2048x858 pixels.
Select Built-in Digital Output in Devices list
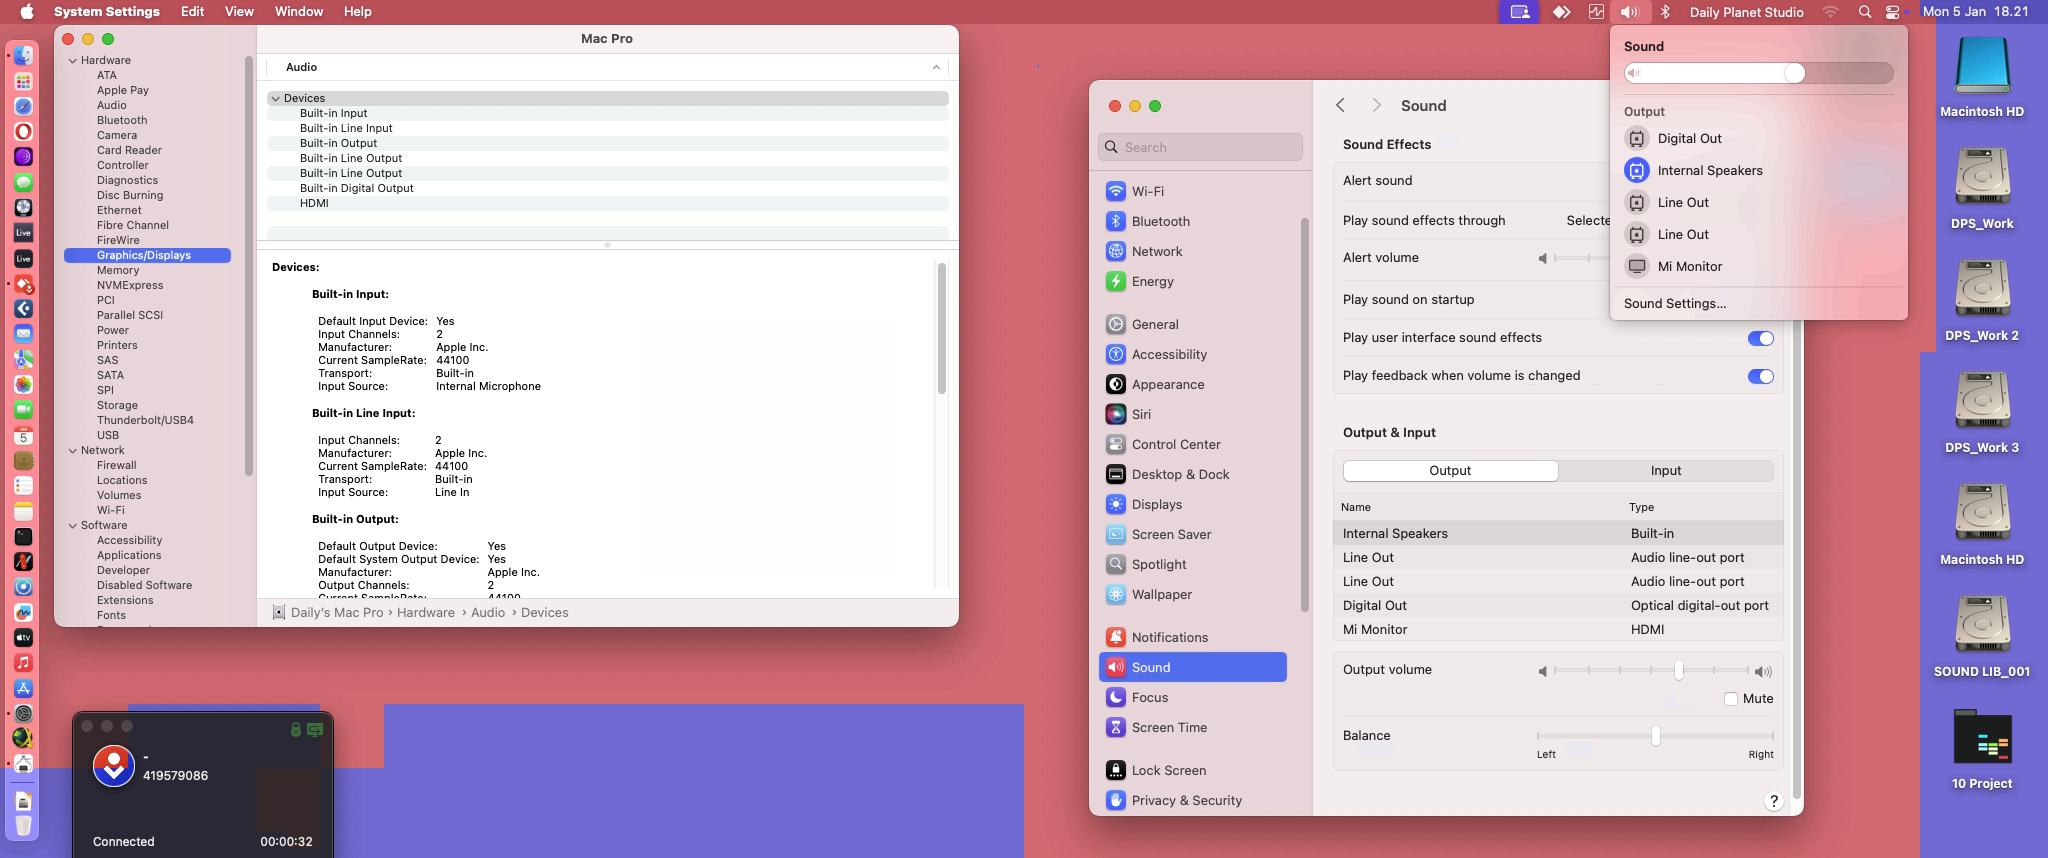[x=607, y=188]
